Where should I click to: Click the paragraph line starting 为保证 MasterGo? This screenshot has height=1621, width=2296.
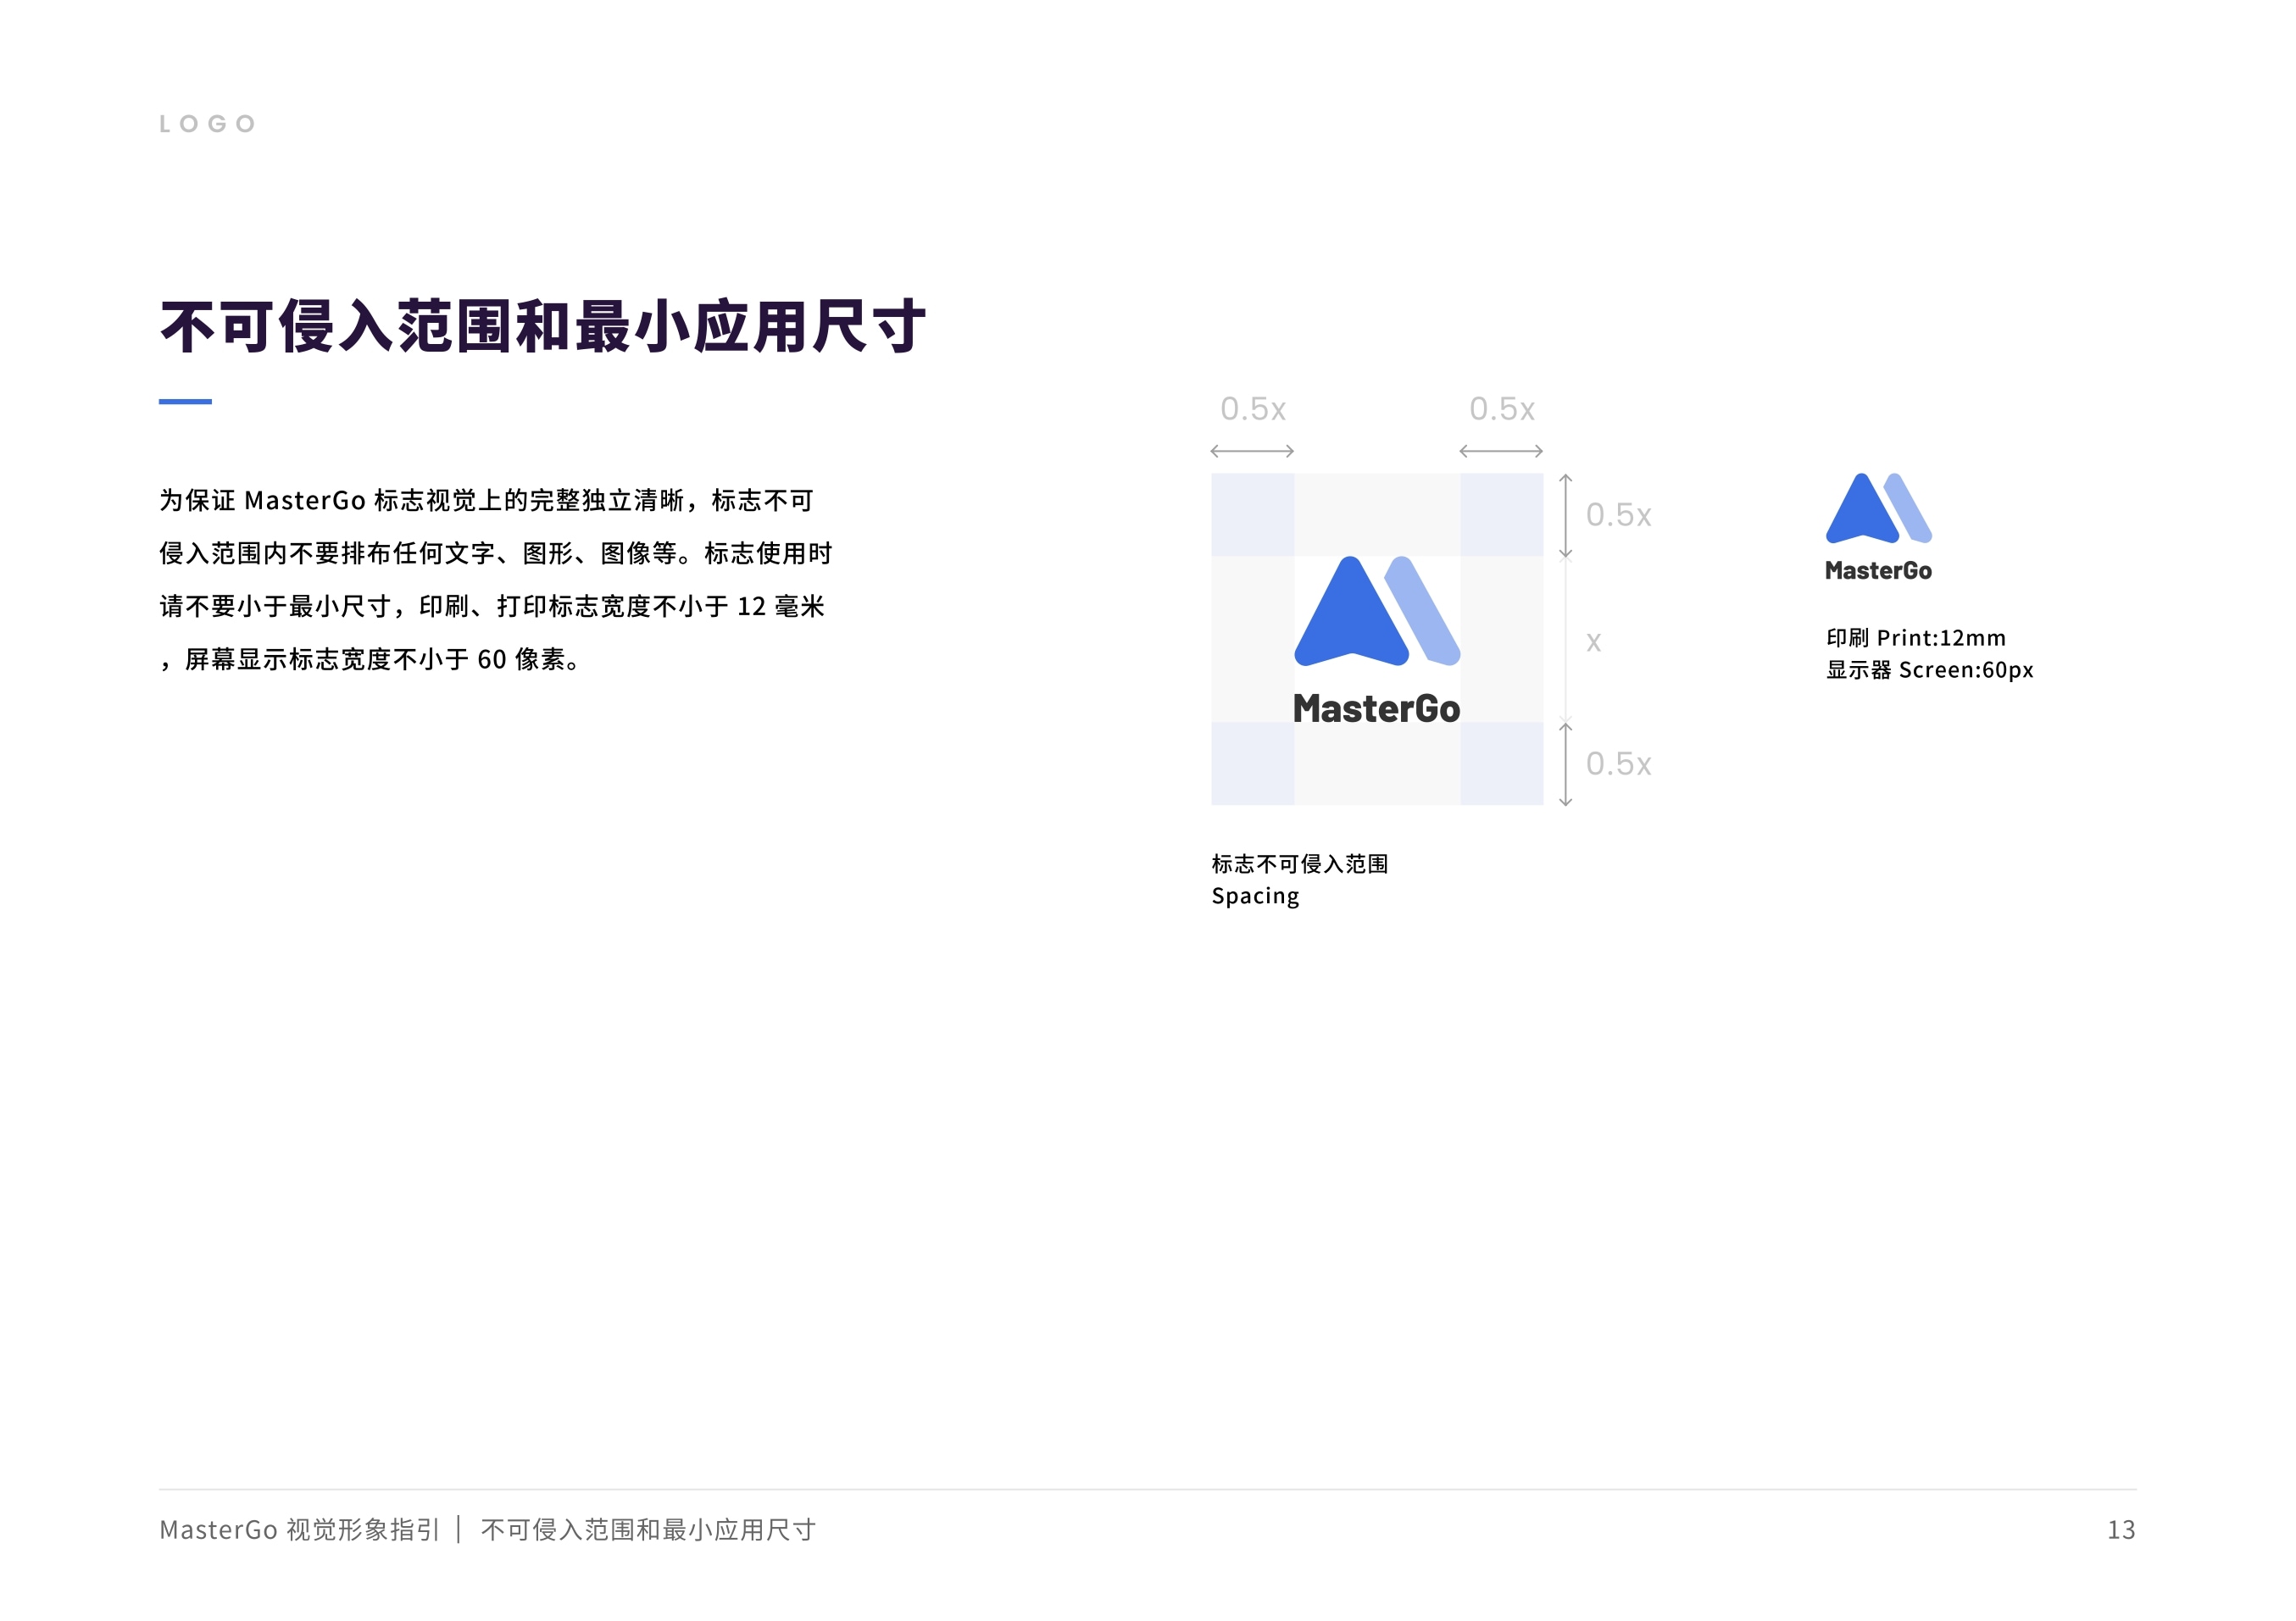click(x=487, y=500)
